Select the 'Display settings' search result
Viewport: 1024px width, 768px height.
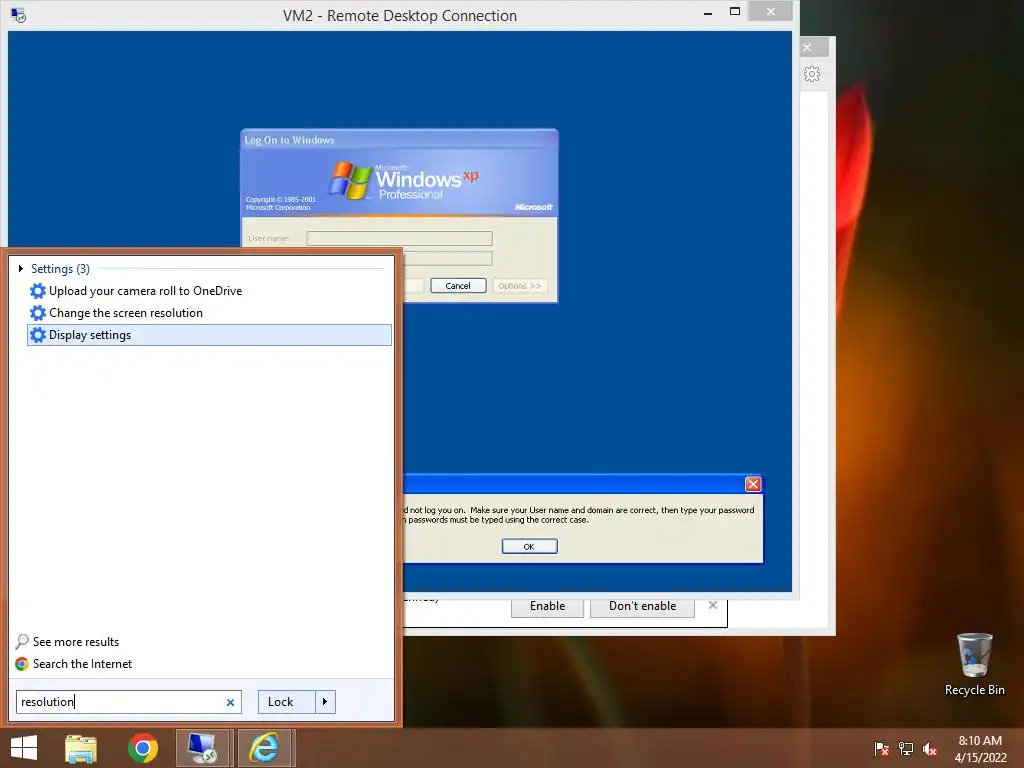[210, 335]
